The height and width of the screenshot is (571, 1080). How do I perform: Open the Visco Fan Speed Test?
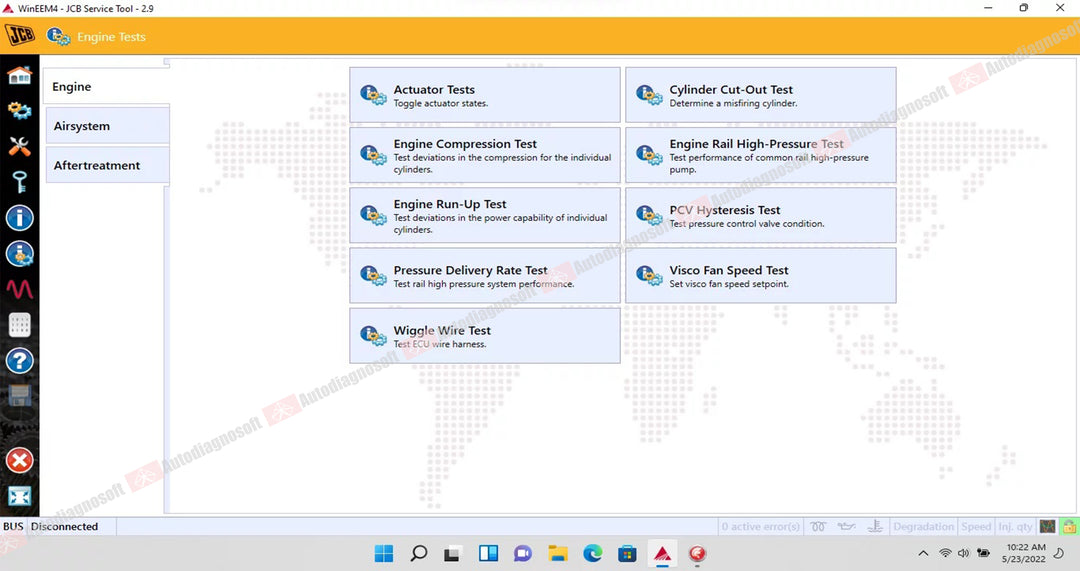(760, 276)
